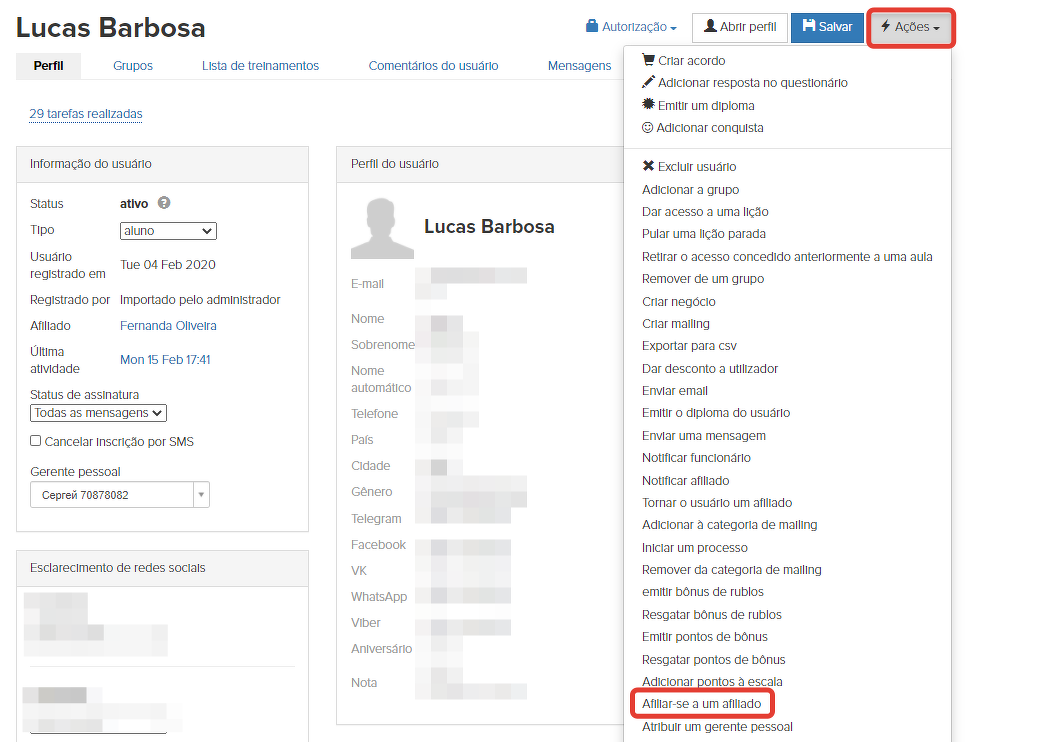Click the shopping cart icon beside Criar acordo
Screen dimensions: 1048x742
click(648, 60)
